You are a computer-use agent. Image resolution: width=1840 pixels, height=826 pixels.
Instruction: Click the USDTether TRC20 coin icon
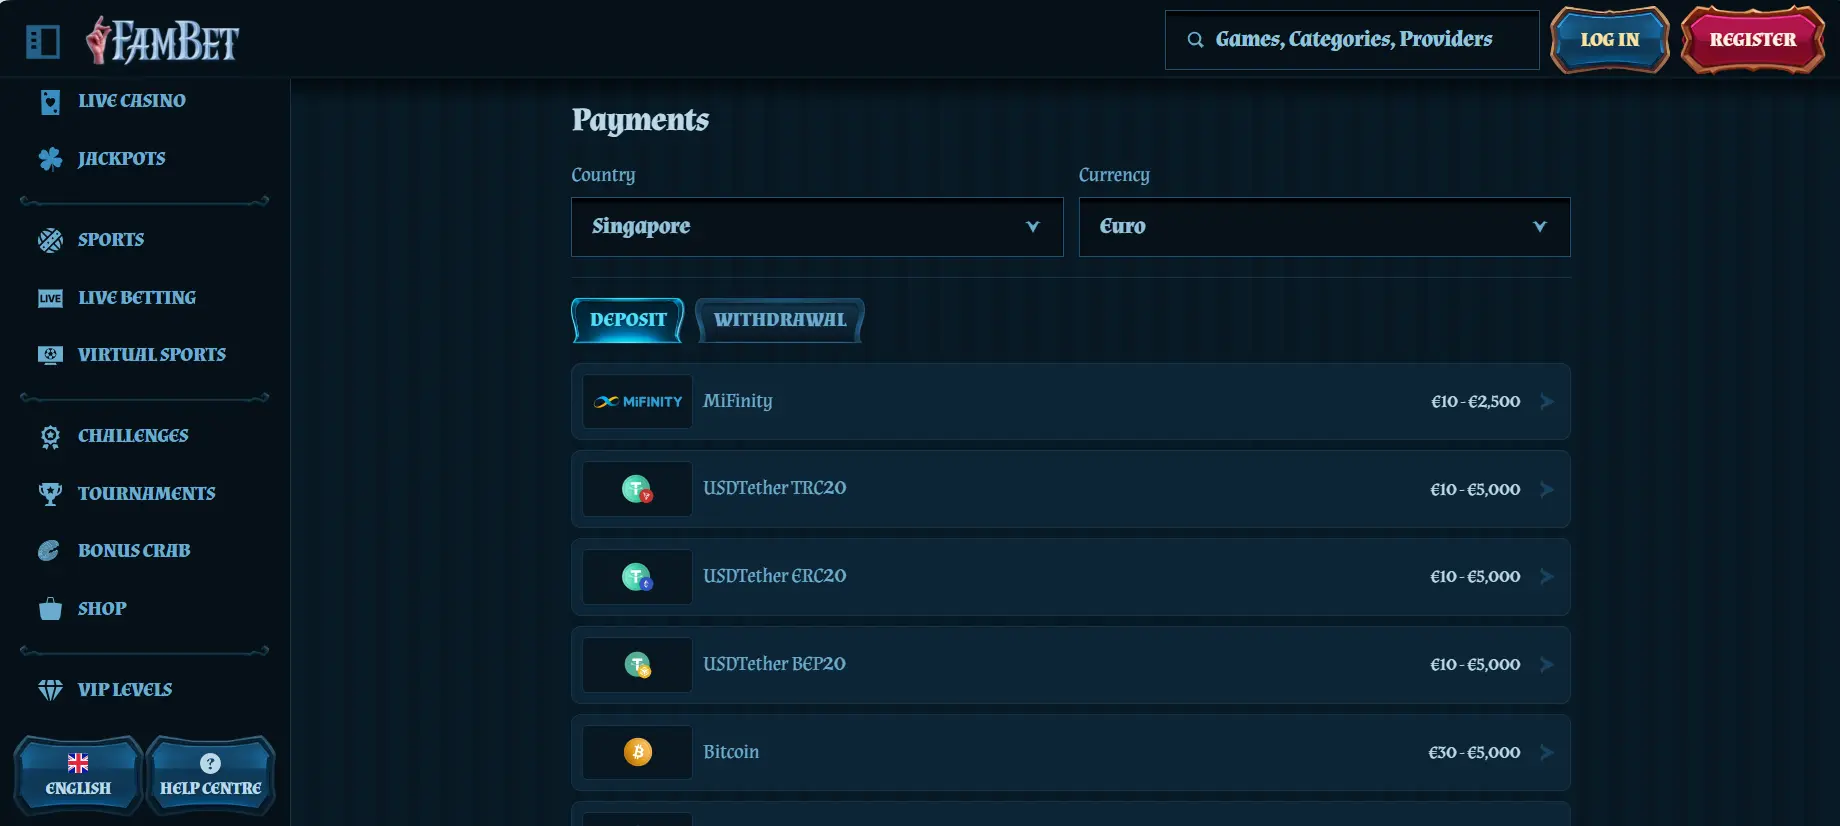coord(638,489)
